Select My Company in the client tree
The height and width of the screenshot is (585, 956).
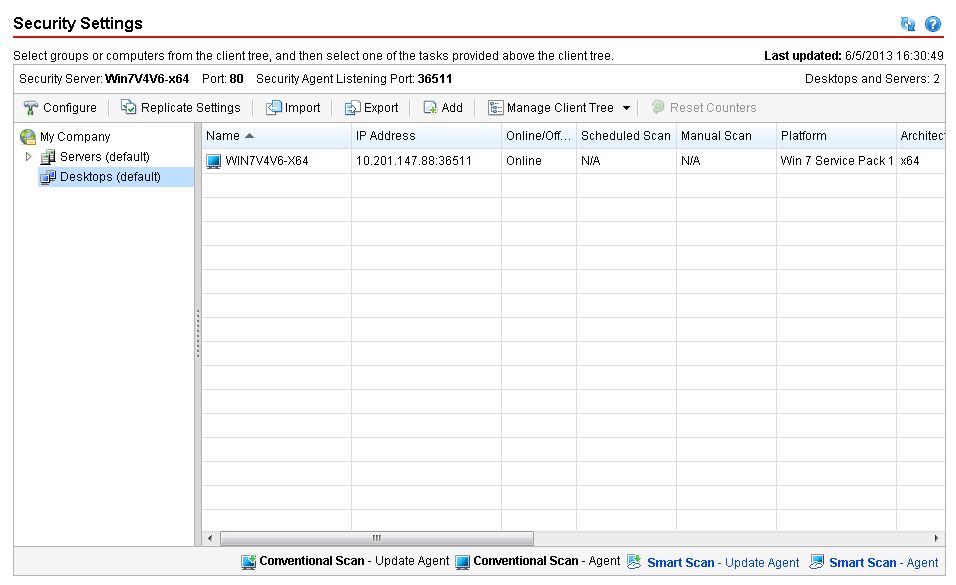tap(75, 137)
